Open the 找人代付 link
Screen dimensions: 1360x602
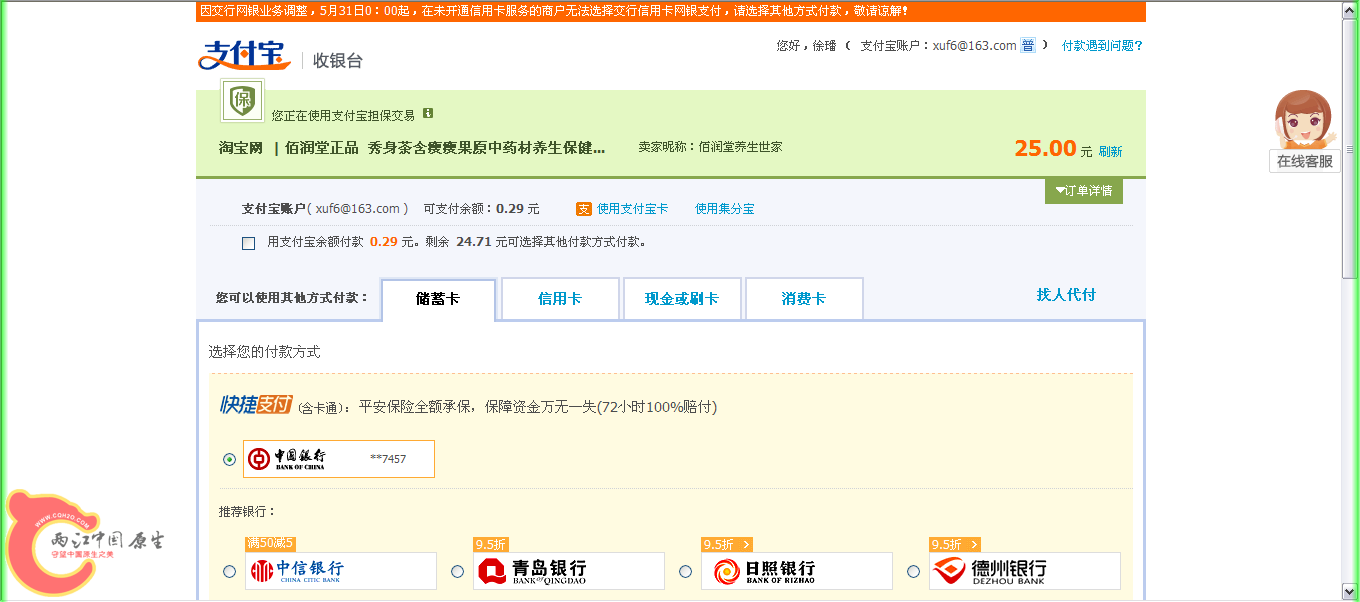(x=1066, y=295)
